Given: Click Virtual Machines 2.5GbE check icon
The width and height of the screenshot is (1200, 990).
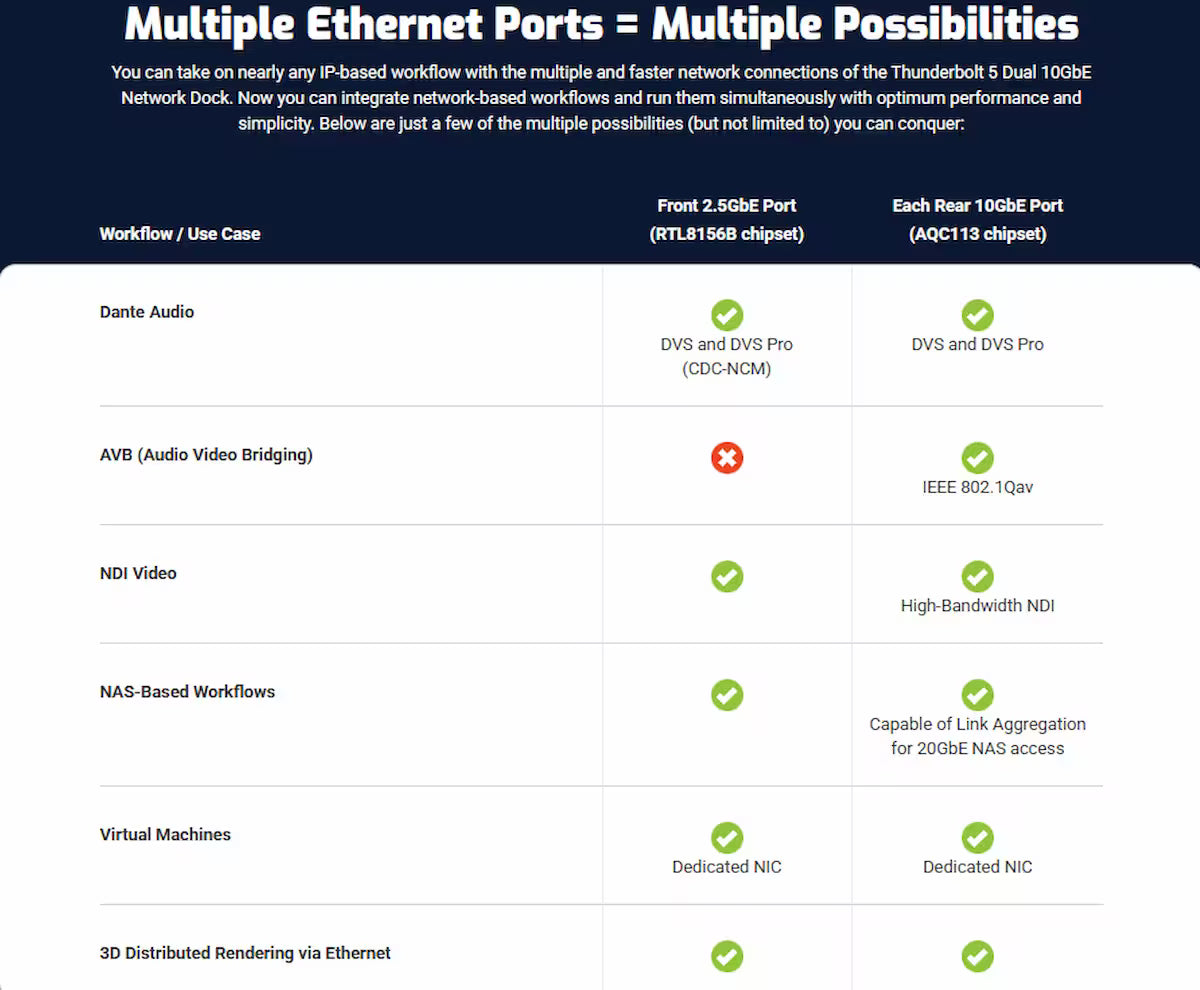Looking at the screenshot, I should [727, 838].
